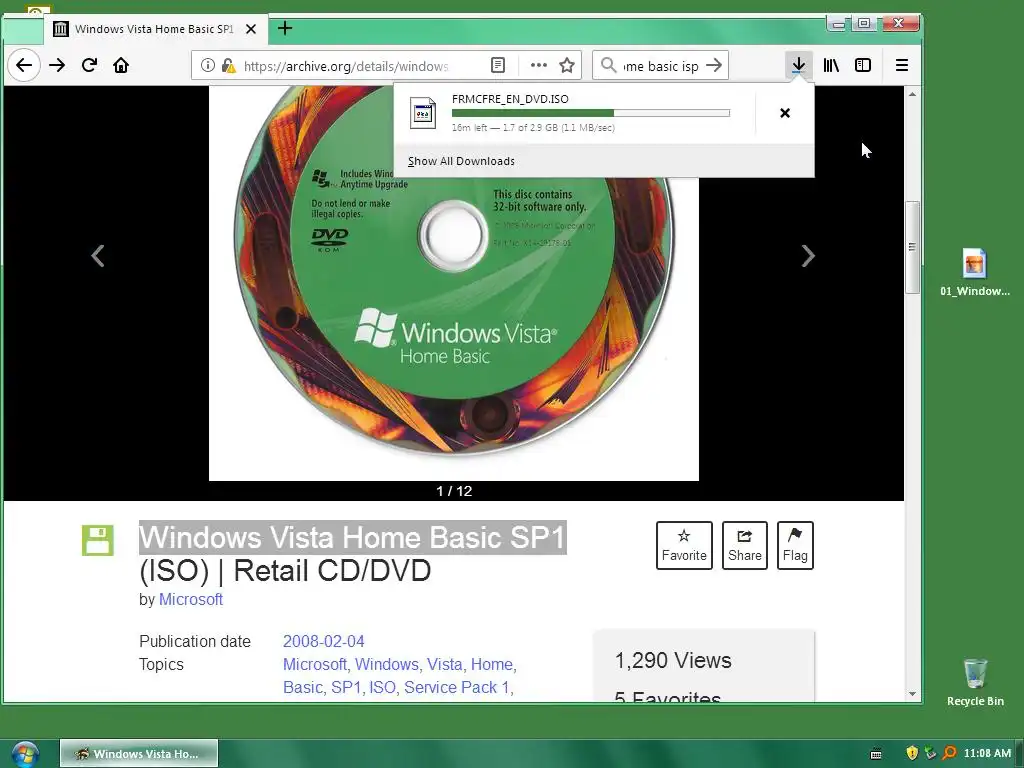Open Show All Downloads

[461, 161]
